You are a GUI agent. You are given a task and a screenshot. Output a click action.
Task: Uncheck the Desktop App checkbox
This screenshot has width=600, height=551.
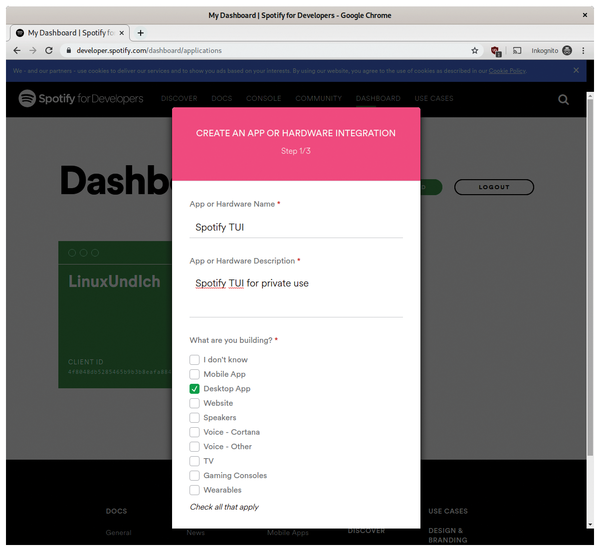point(195,388)
